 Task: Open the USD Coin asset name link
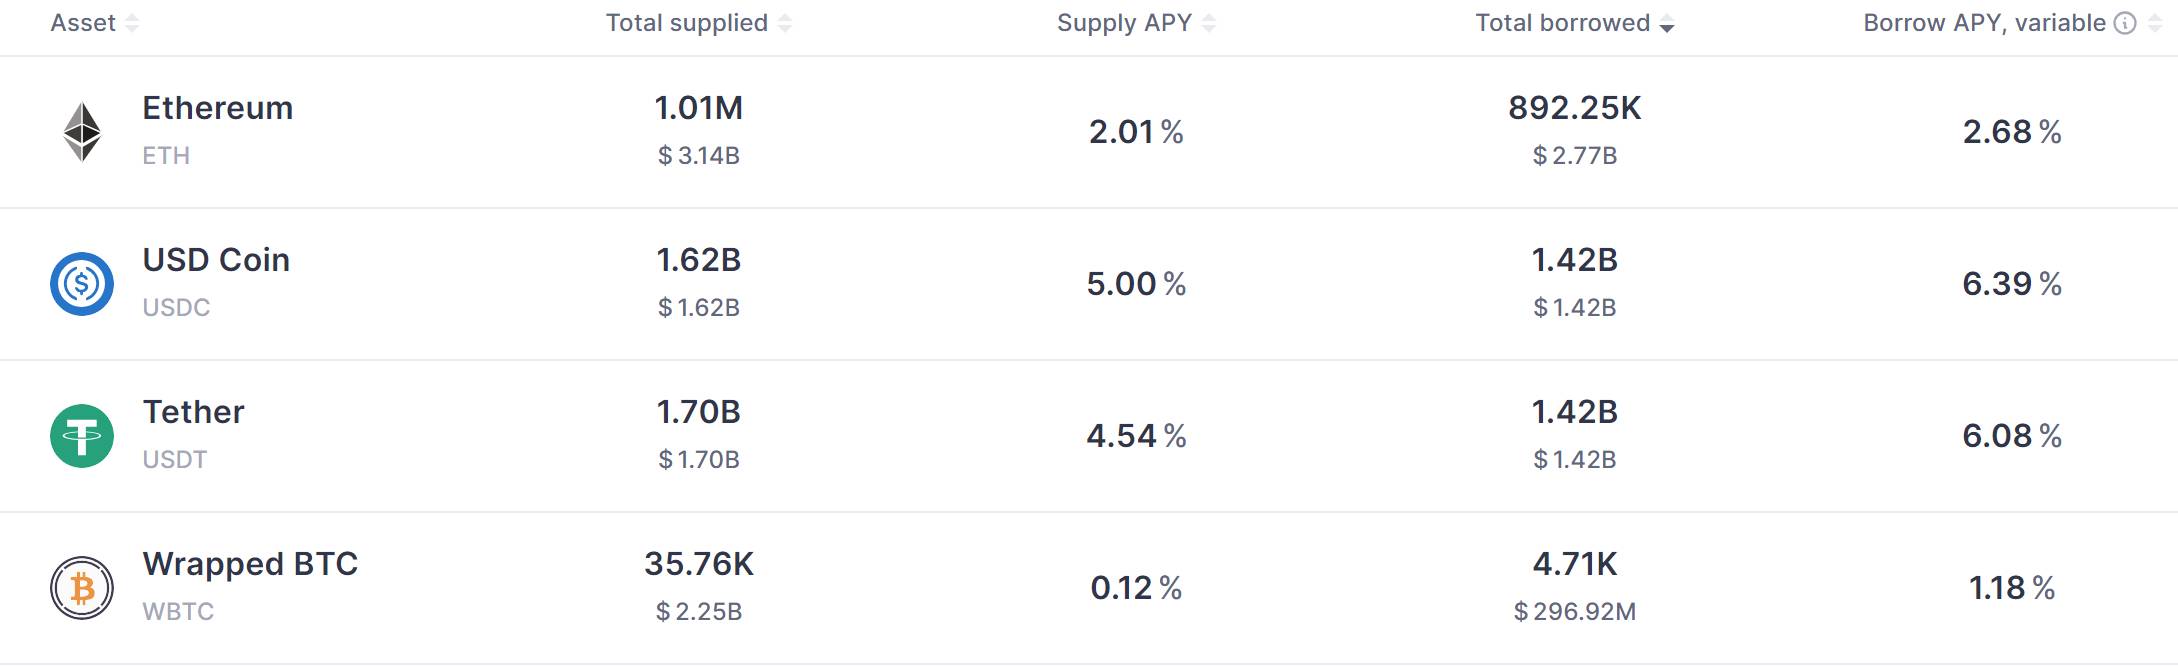pos(216,260)
